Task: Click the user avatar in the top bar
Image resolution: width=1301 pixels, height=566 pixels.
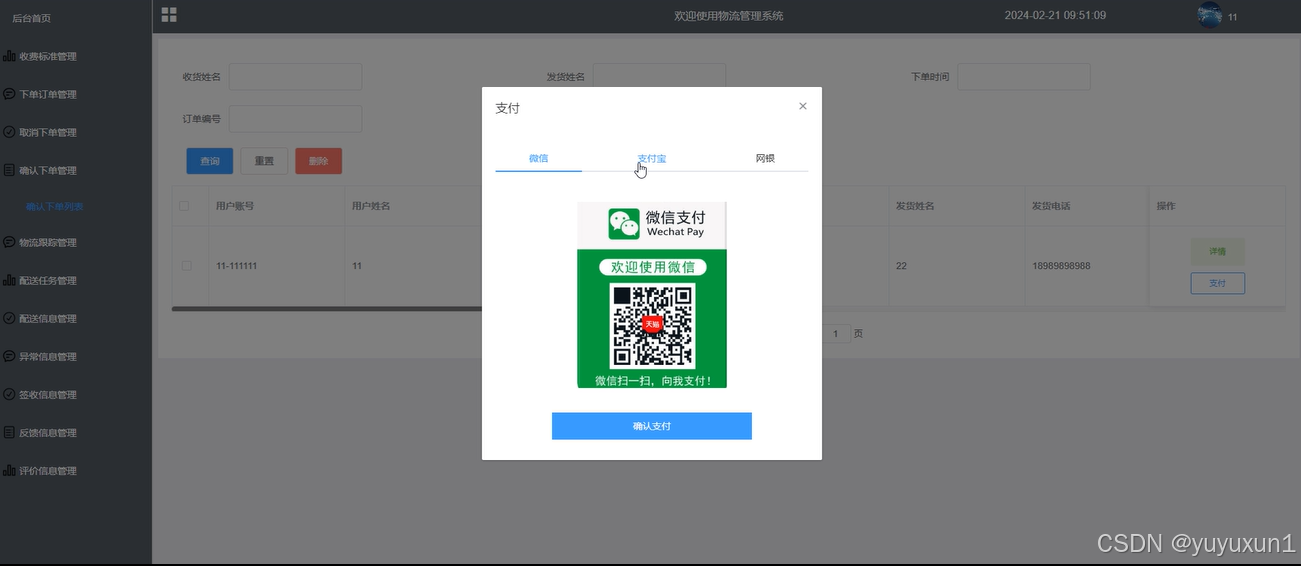Action: [x=1209, y=15]
